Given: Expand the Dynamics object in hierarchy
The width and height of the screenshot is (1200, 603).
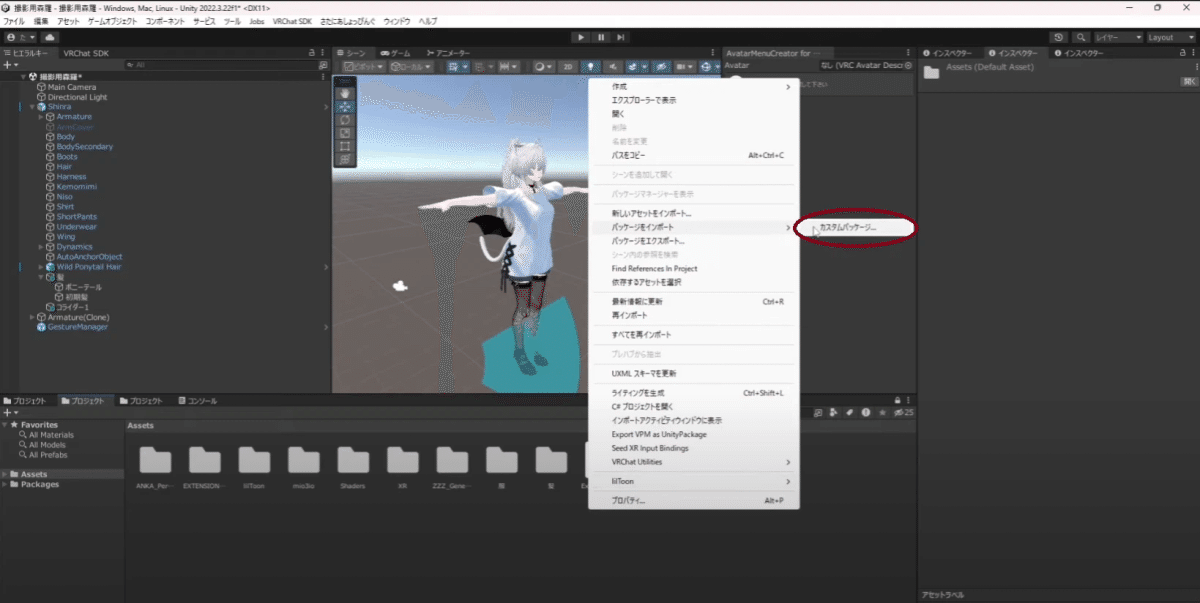Looking at the screenshot, I should pyautogui.click(x=41, y=246).
